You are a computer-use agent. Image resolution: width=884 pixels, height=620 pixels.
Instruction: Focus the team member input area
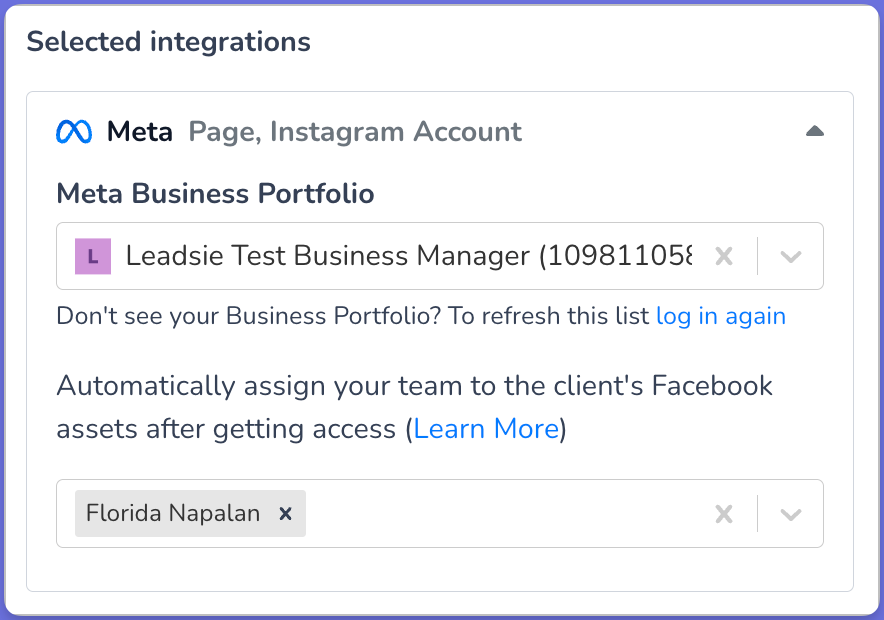(x=500, y=514)
